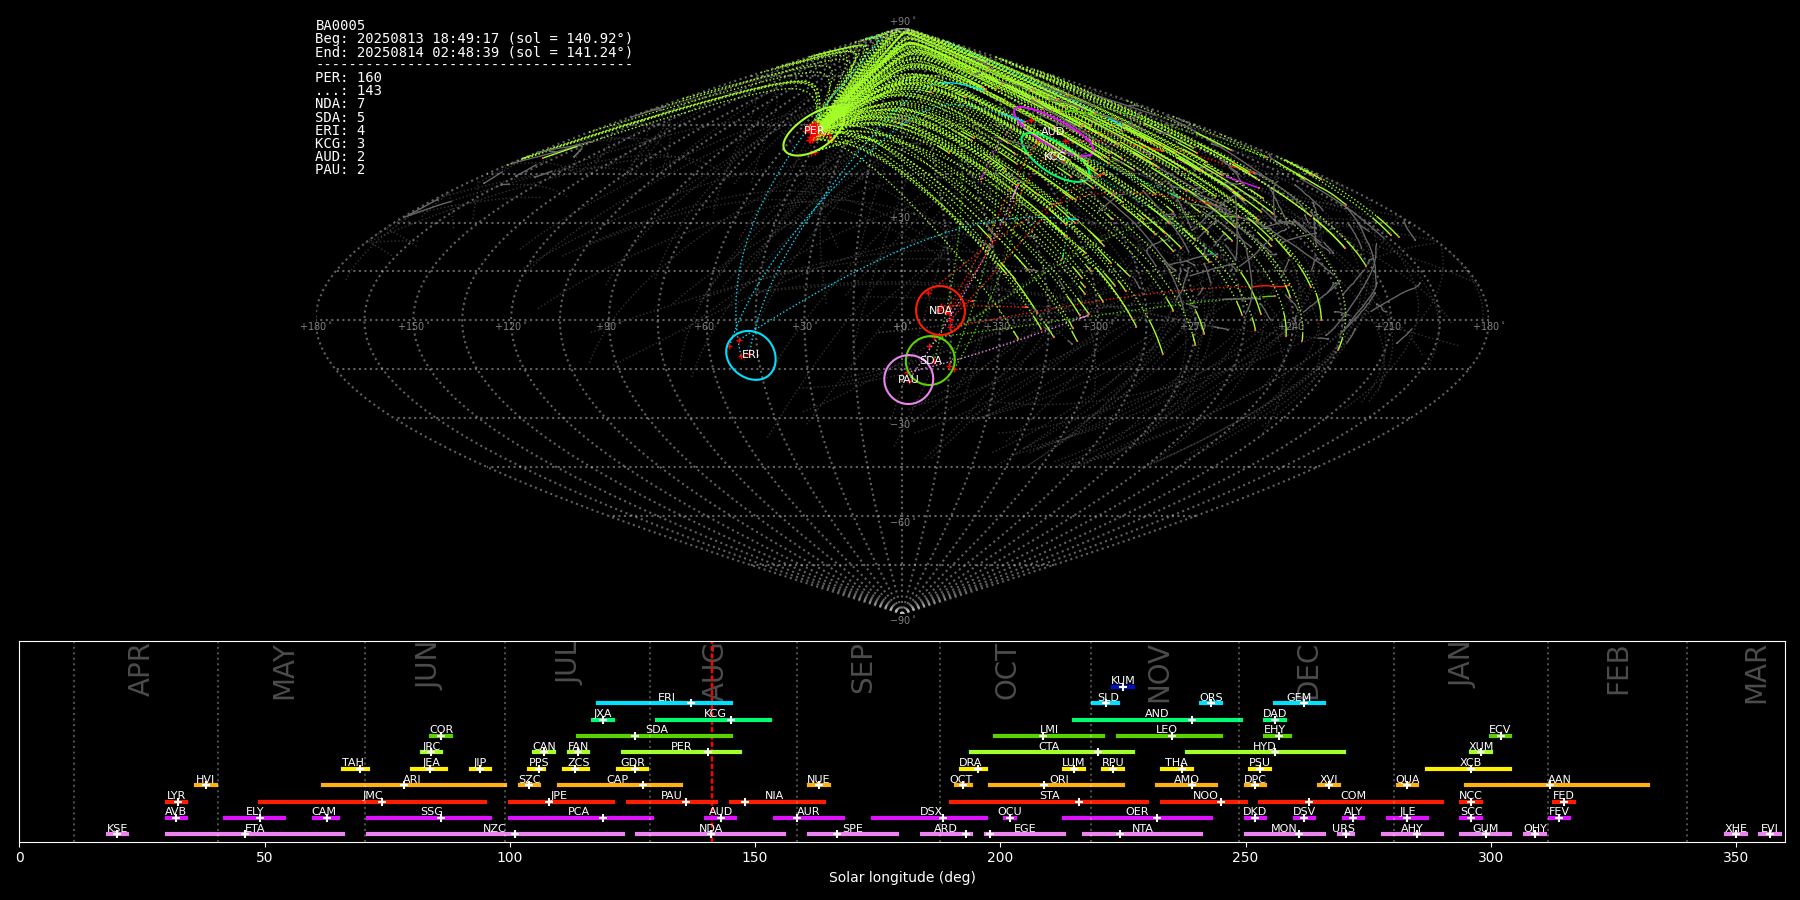Click the FEB month label
The image size is (1800, 900).
pos(1618,670)
